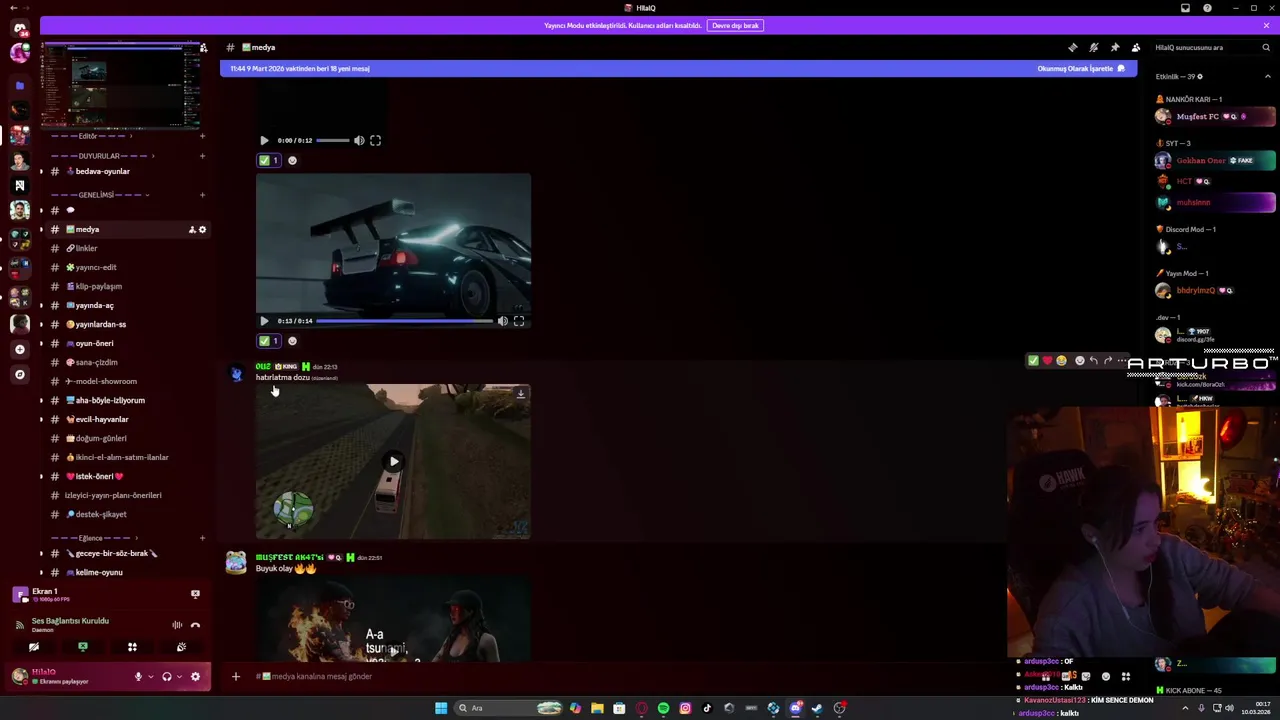Seek the car video progress bar
The width and height of the screenshot is (1280, 720).
pos(404,321)
